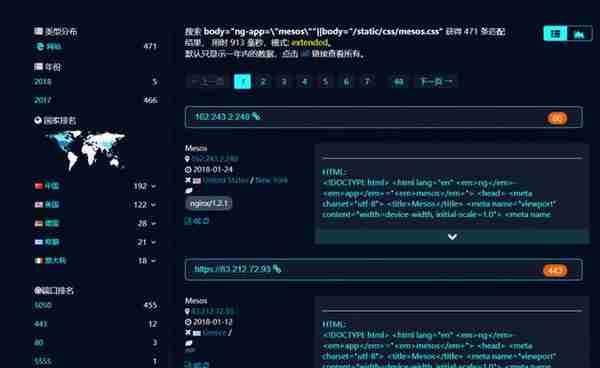Viewport: 600px width, 368px height.
Task: Filter results by port 443
Action: 41,324
